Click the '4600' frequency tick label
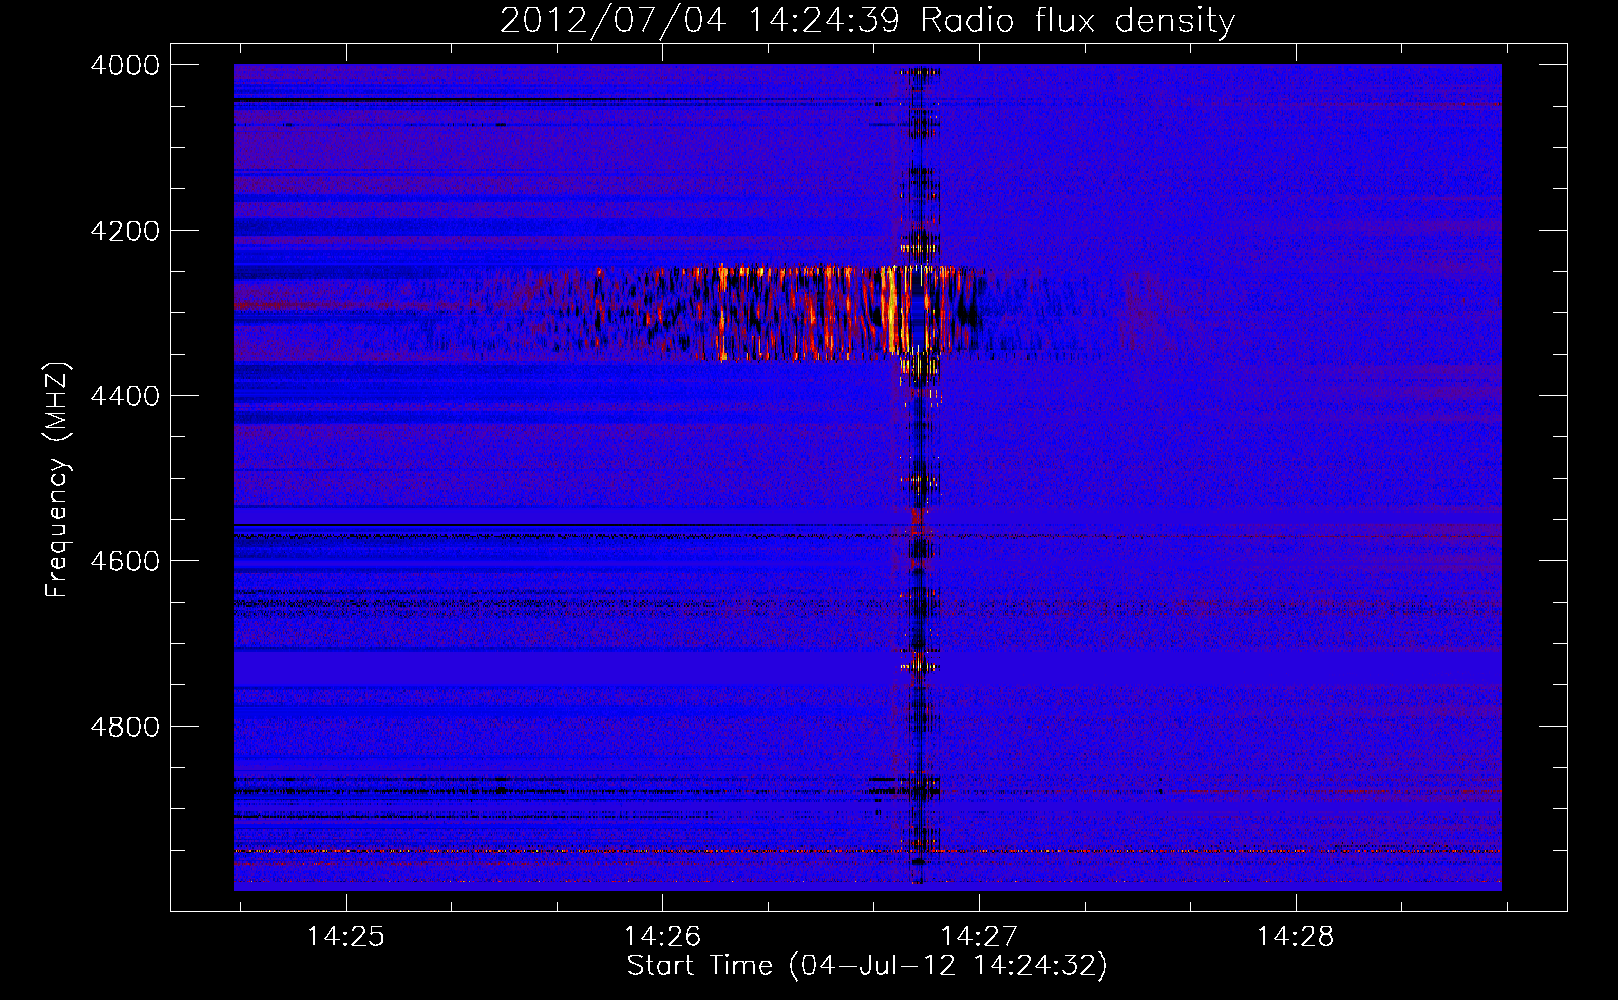This screenshot has width=1618, height=1000. [125, 561]
